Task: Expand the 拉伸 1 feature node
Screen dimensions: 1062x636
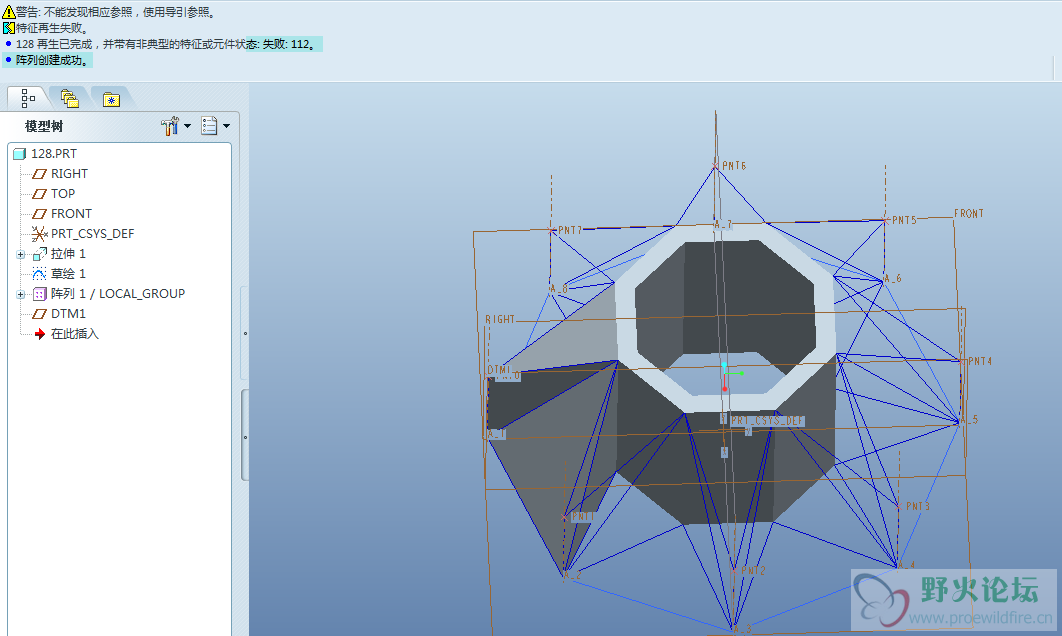Action: coord(20,254)
